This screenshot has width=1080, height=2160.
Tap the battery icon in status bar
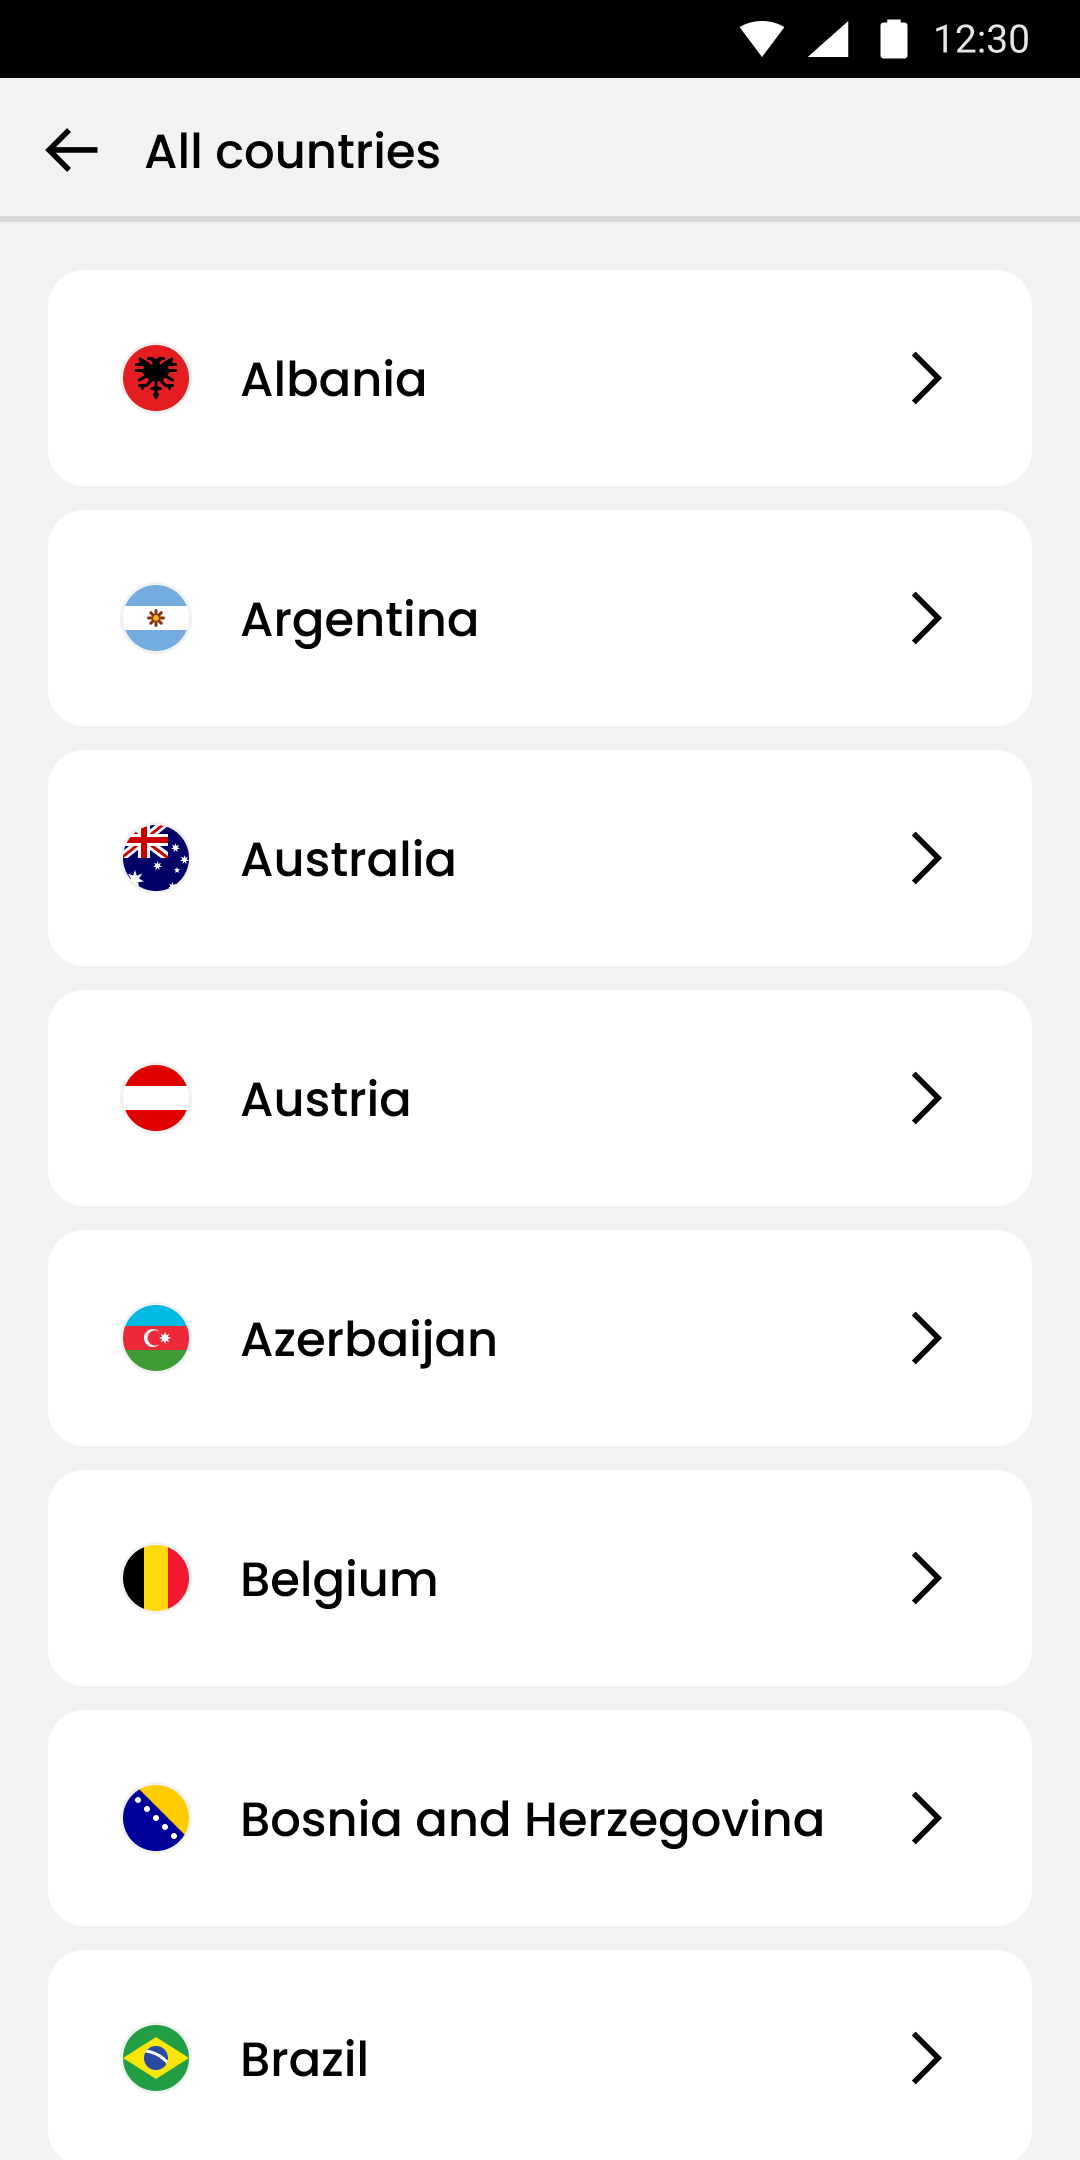tap(894, 39)
